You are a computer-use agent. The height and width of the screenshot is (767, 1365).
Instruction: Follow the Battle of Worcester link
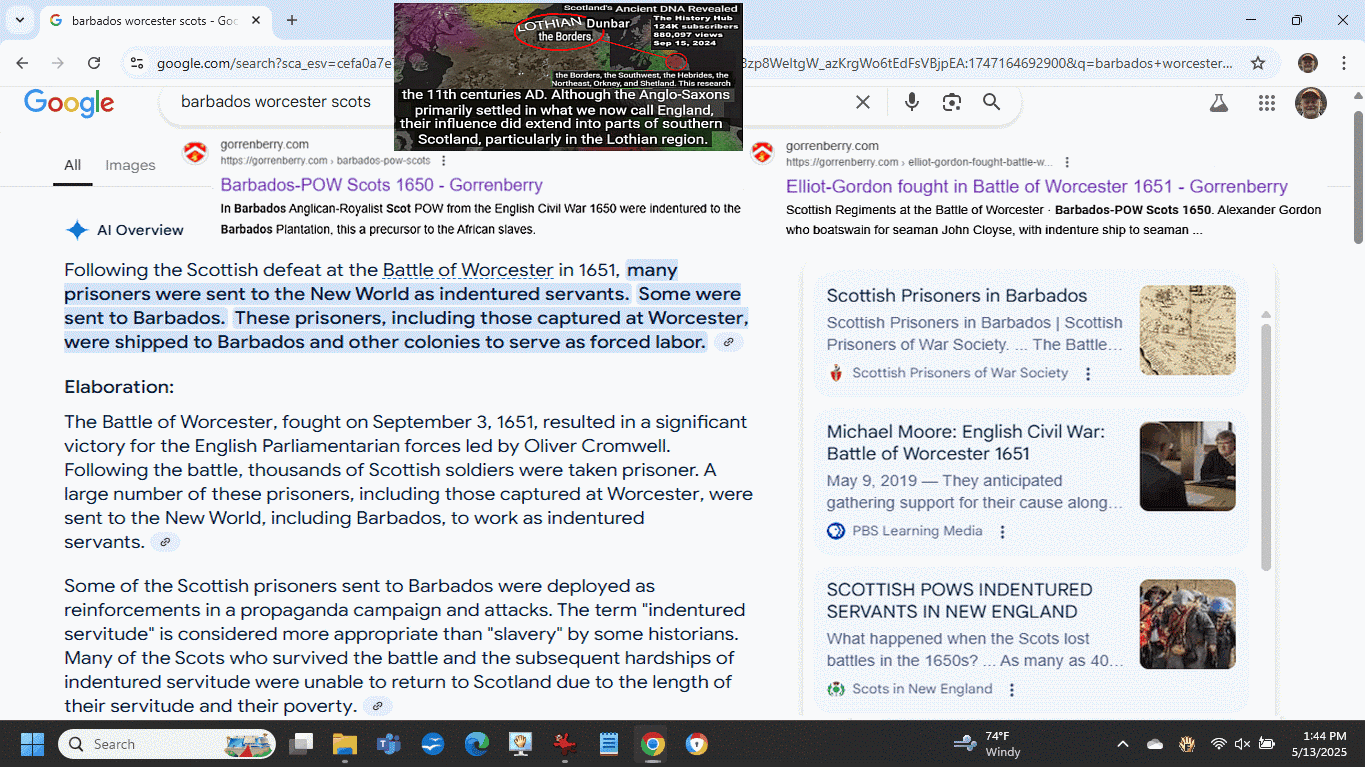click(x=467, y=270)
